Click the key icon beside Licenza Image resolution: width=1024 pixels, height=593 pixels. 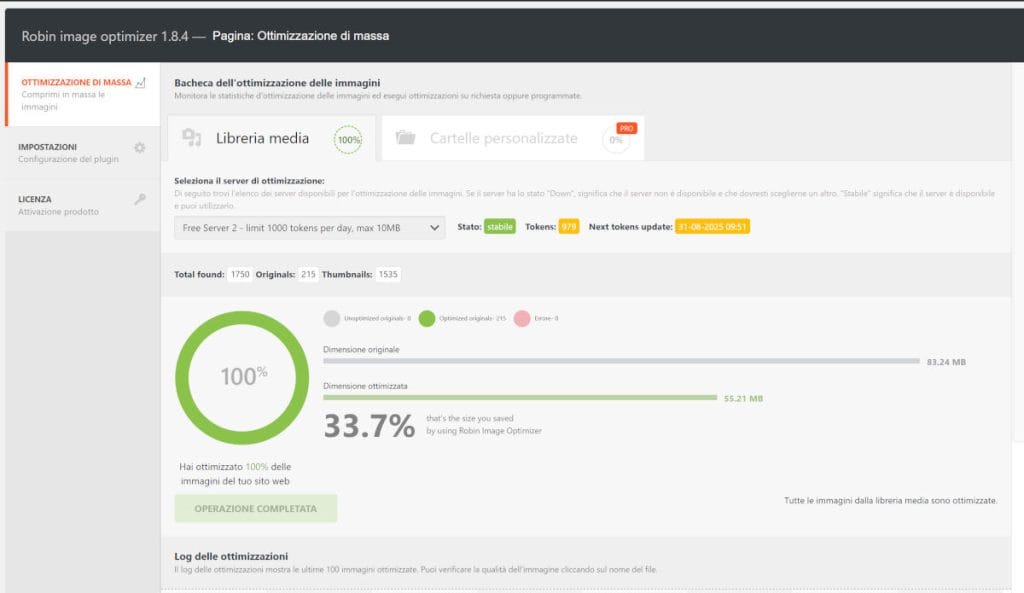point(140,199)
